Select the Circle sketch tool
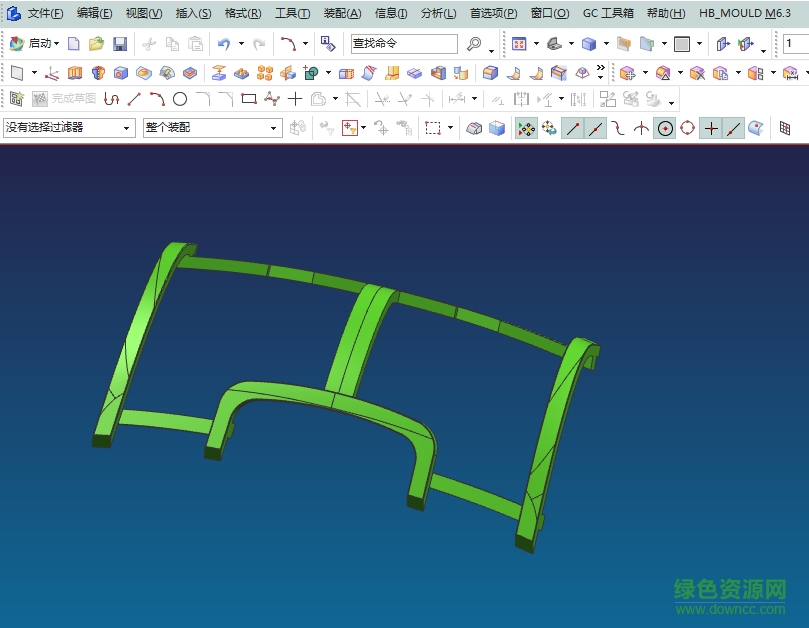Image resolution: width=809 pixels, height=628 pixels. tap(180, 99)
